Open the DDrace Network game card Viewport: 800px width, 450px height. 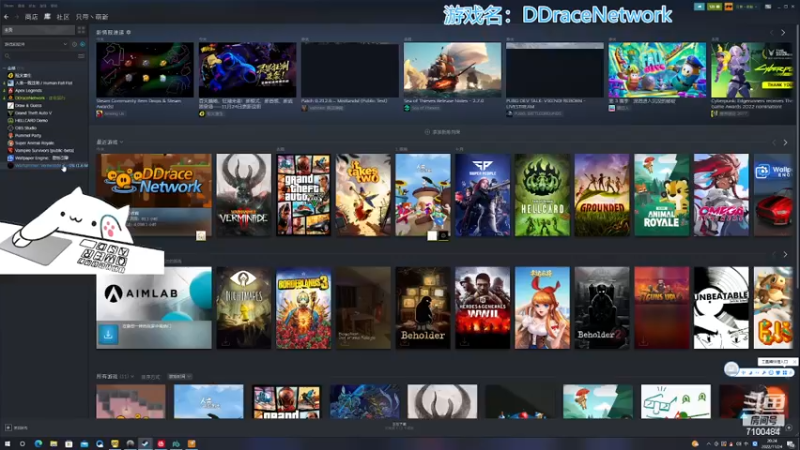154,195
